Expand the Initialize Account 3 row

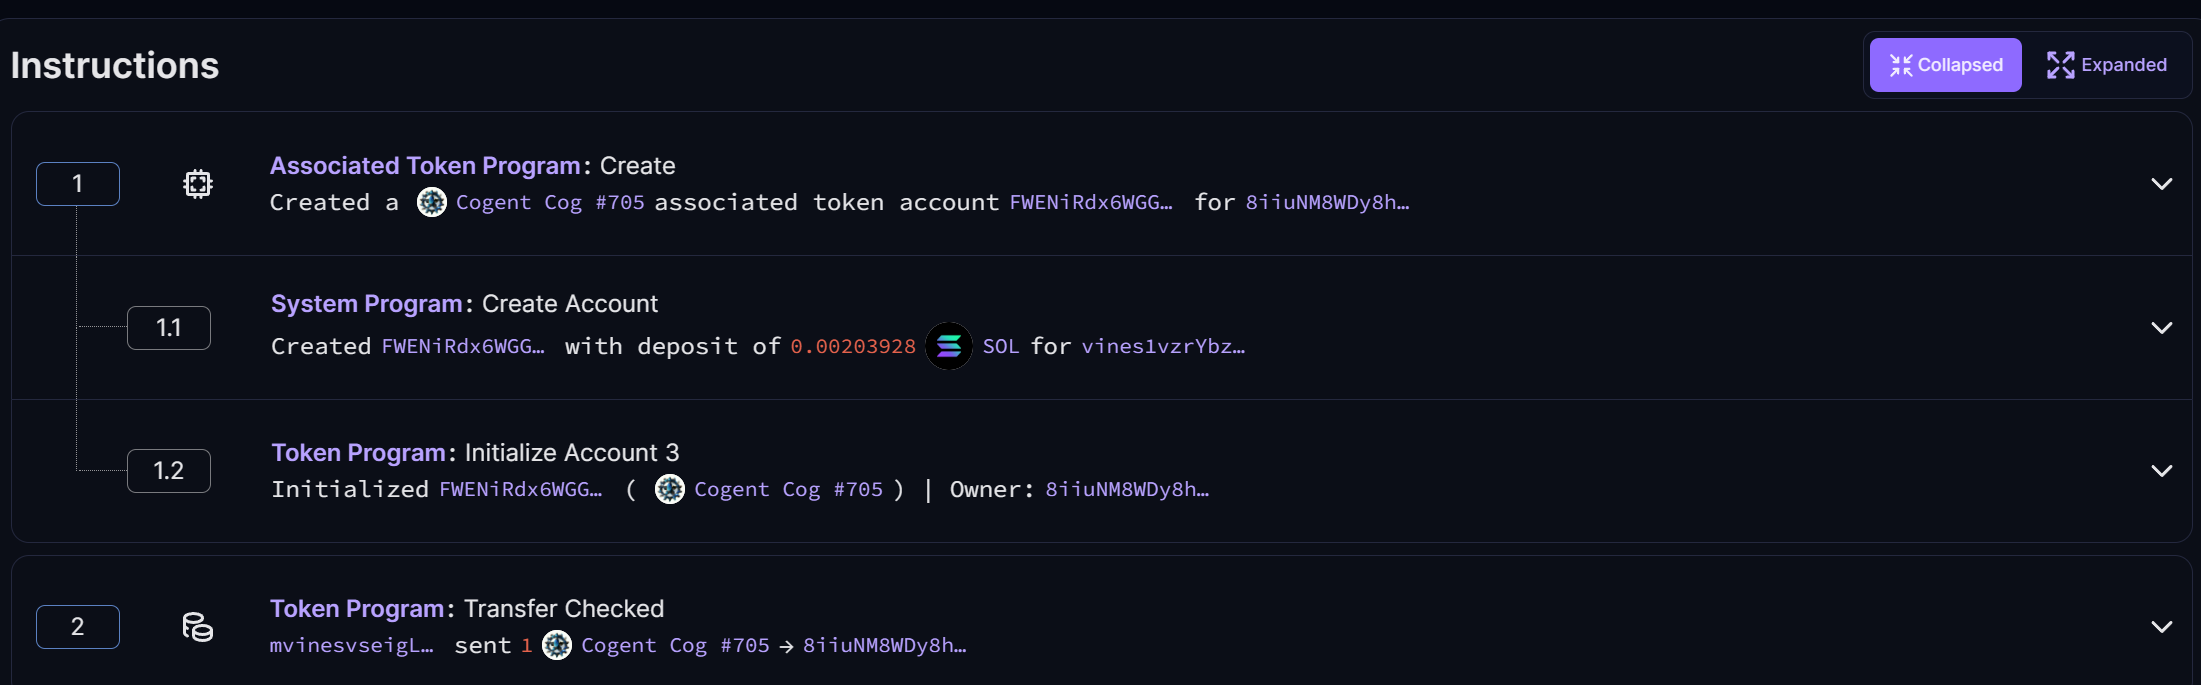2161,471
